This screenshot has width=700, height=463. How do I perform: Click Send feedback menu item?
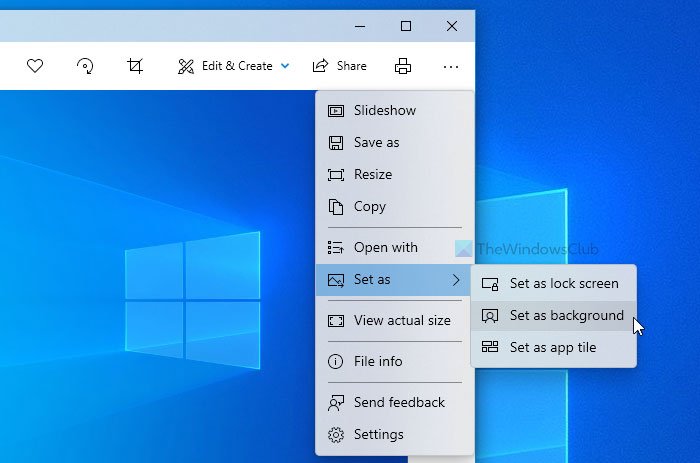pyautogui.click(x=398, y=402)
